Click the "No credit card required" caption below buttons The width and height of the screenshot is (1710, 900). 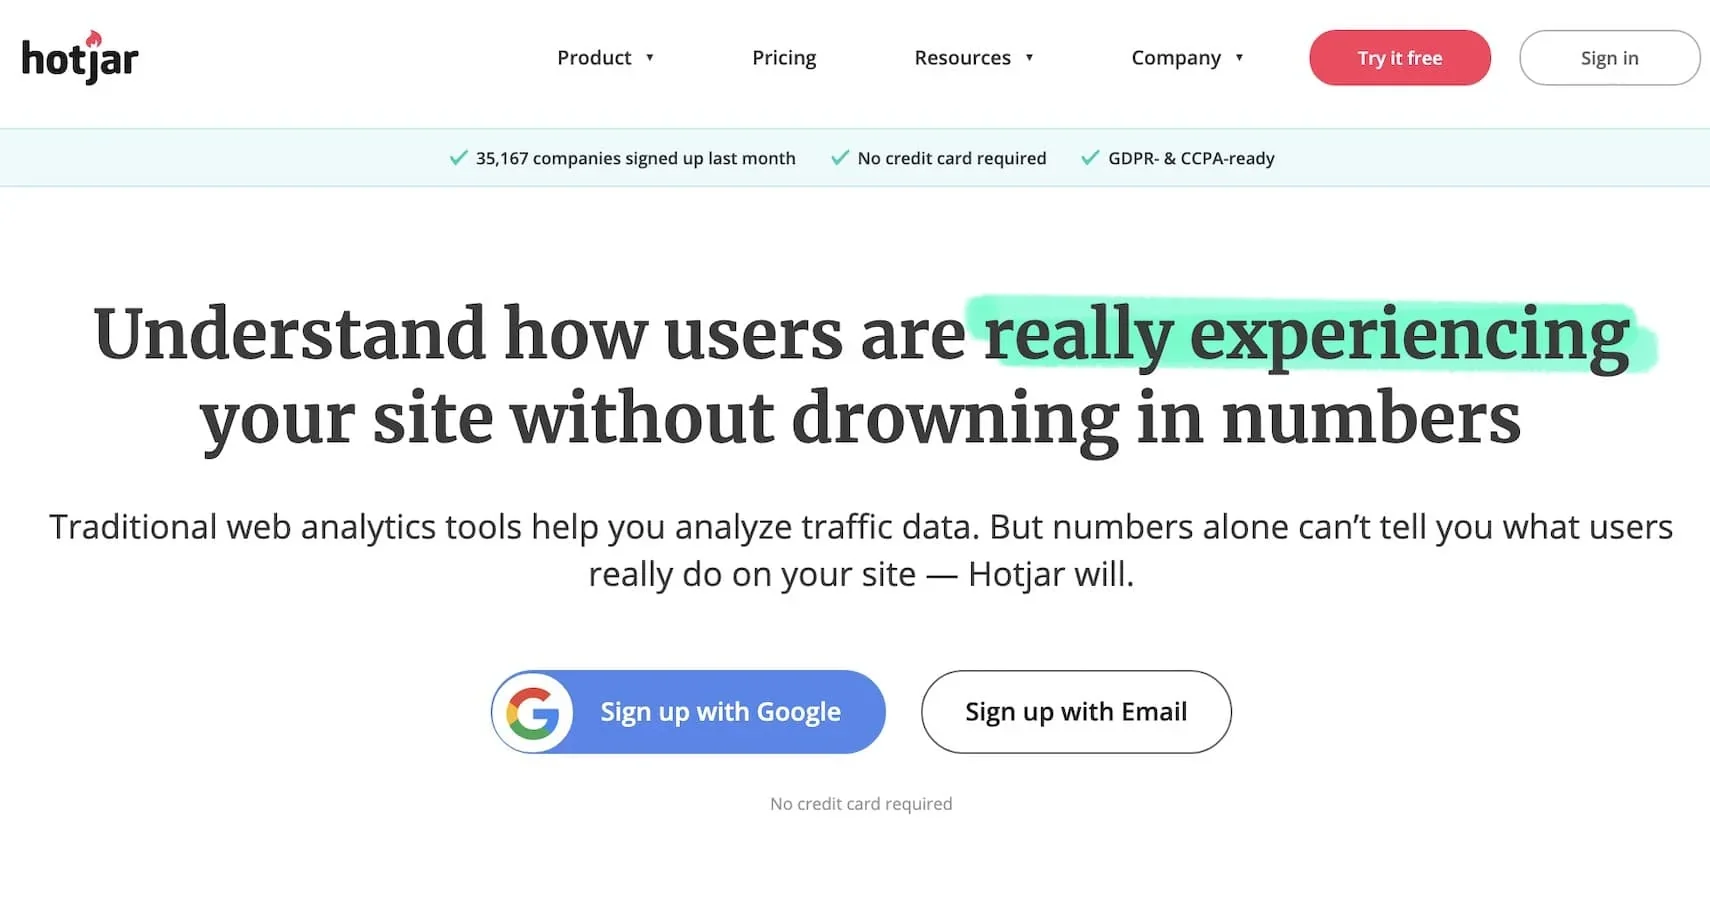[861, 804]
